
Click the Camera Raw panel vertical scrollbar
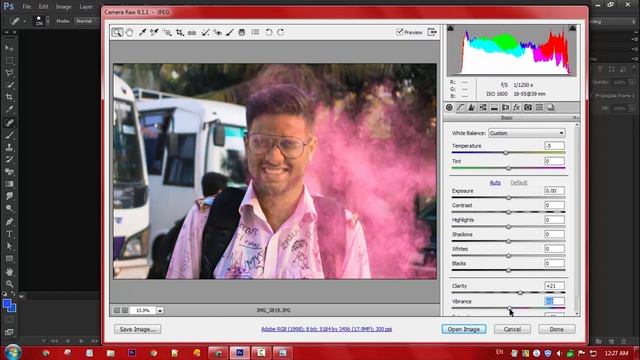[577, 220]
